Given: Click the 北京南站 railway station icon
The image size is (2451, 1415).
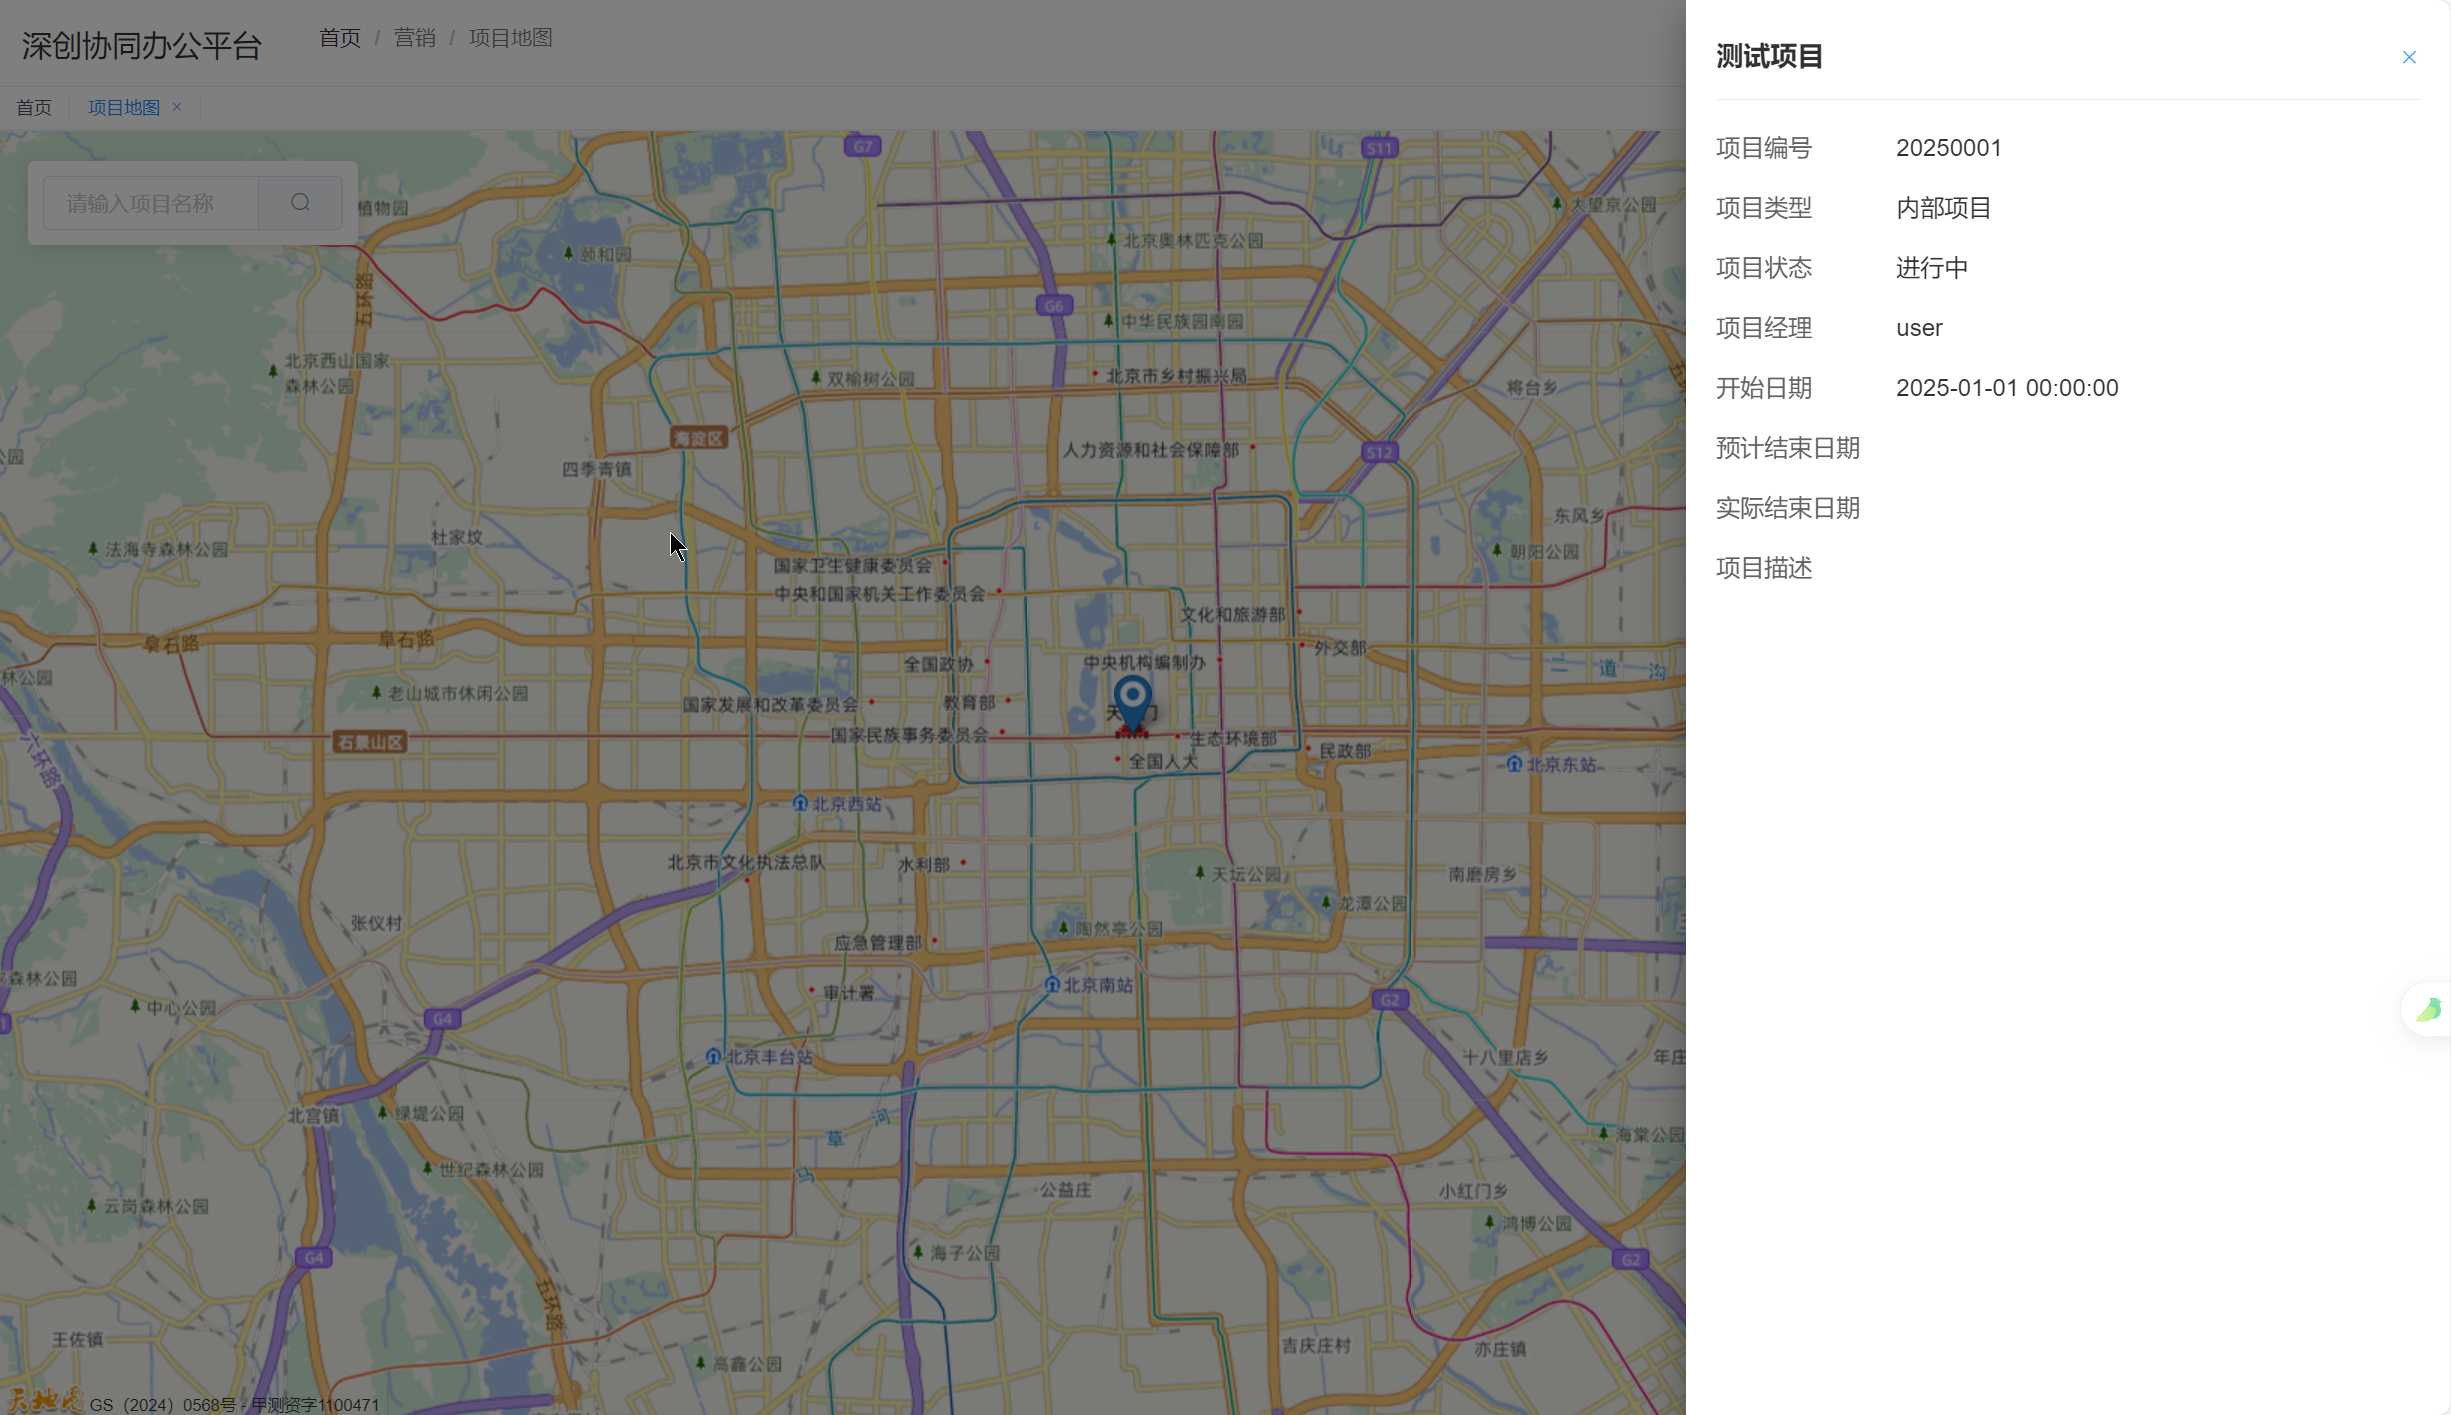Looking at the screenshot, I should pyautogui.click(x=1052, y=985).
